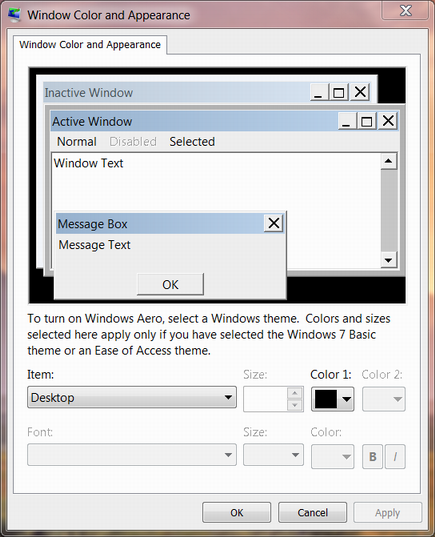
Task: Click the Cancel button
Action: click(x=312, y=512)
